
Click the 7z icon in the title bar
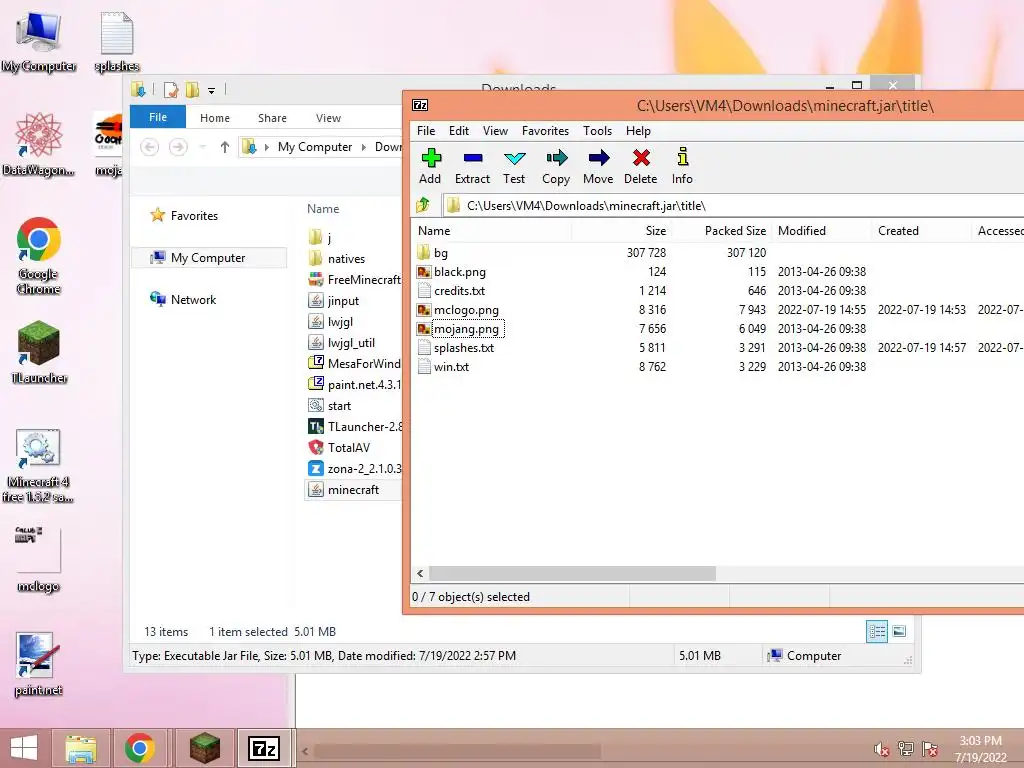click(x=420, y=105)
